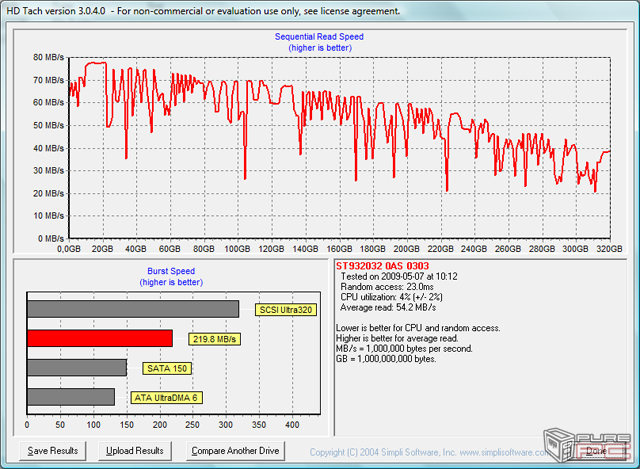Click the Tested on 2009-05-07 line

click(399, 276)
